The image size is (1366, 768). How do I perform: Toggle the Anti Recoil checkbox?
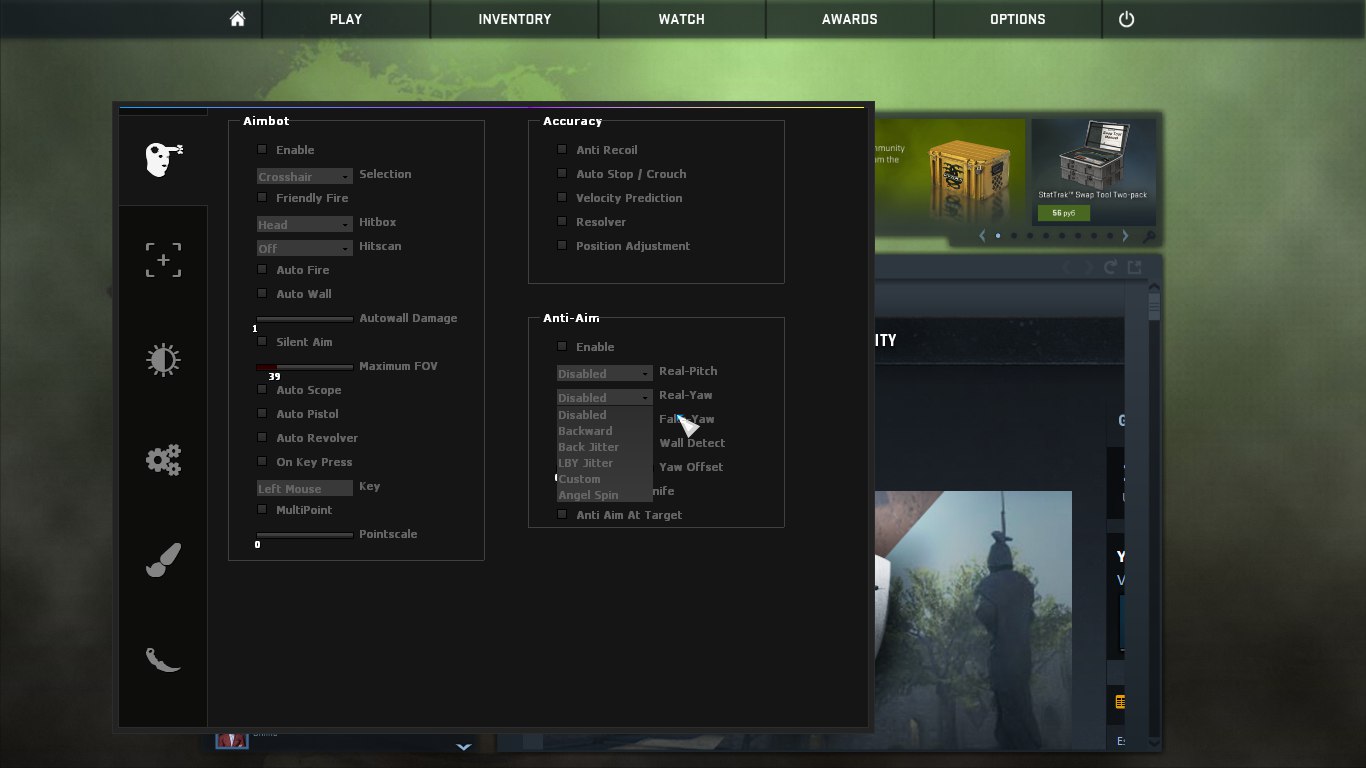[562, 149]
